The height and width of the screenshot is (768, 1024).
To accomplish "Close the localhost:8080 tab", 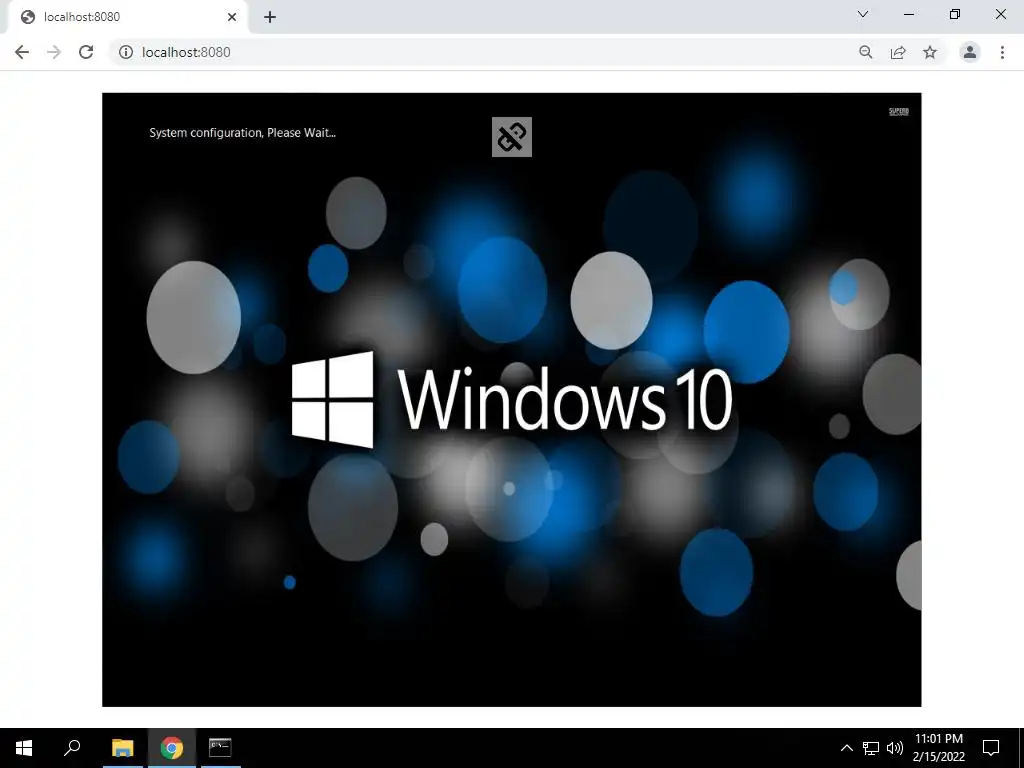I will [232, 17].
